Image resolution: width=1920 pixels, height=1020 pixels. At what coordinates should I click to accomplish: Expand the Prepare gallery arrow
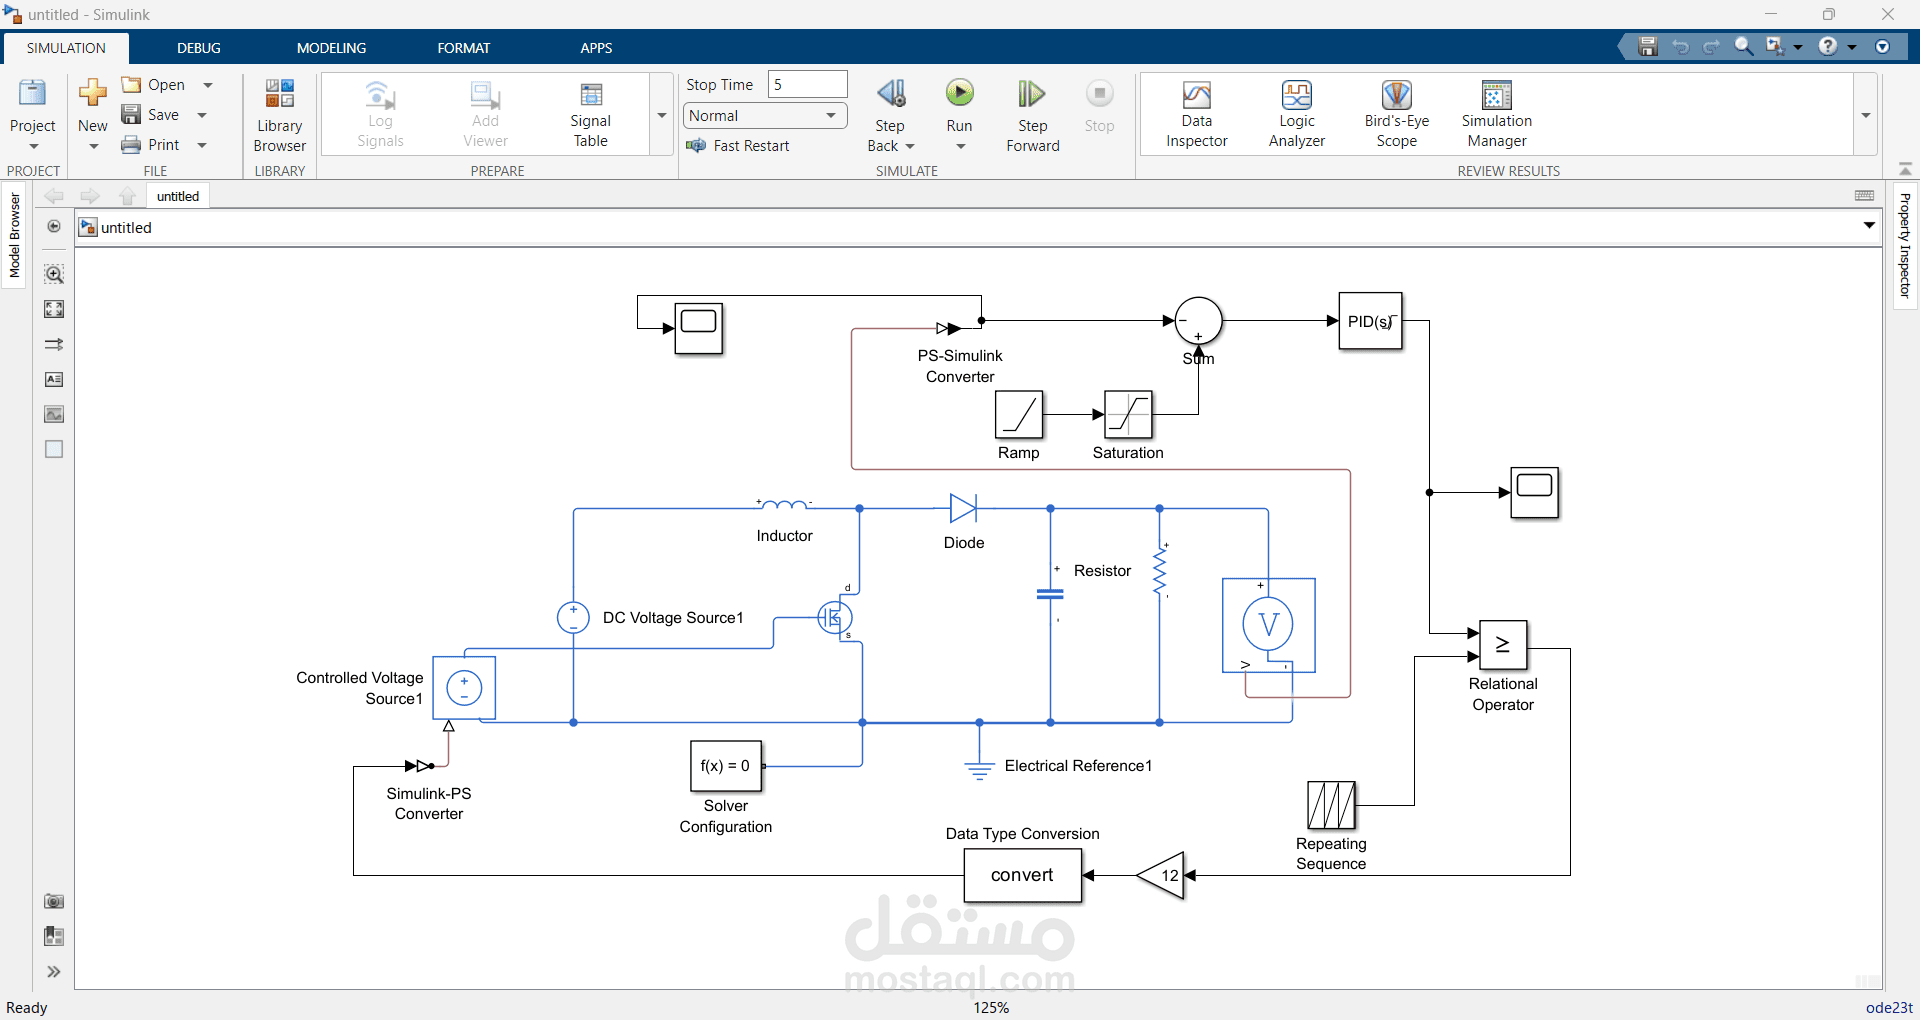point(661,115)
